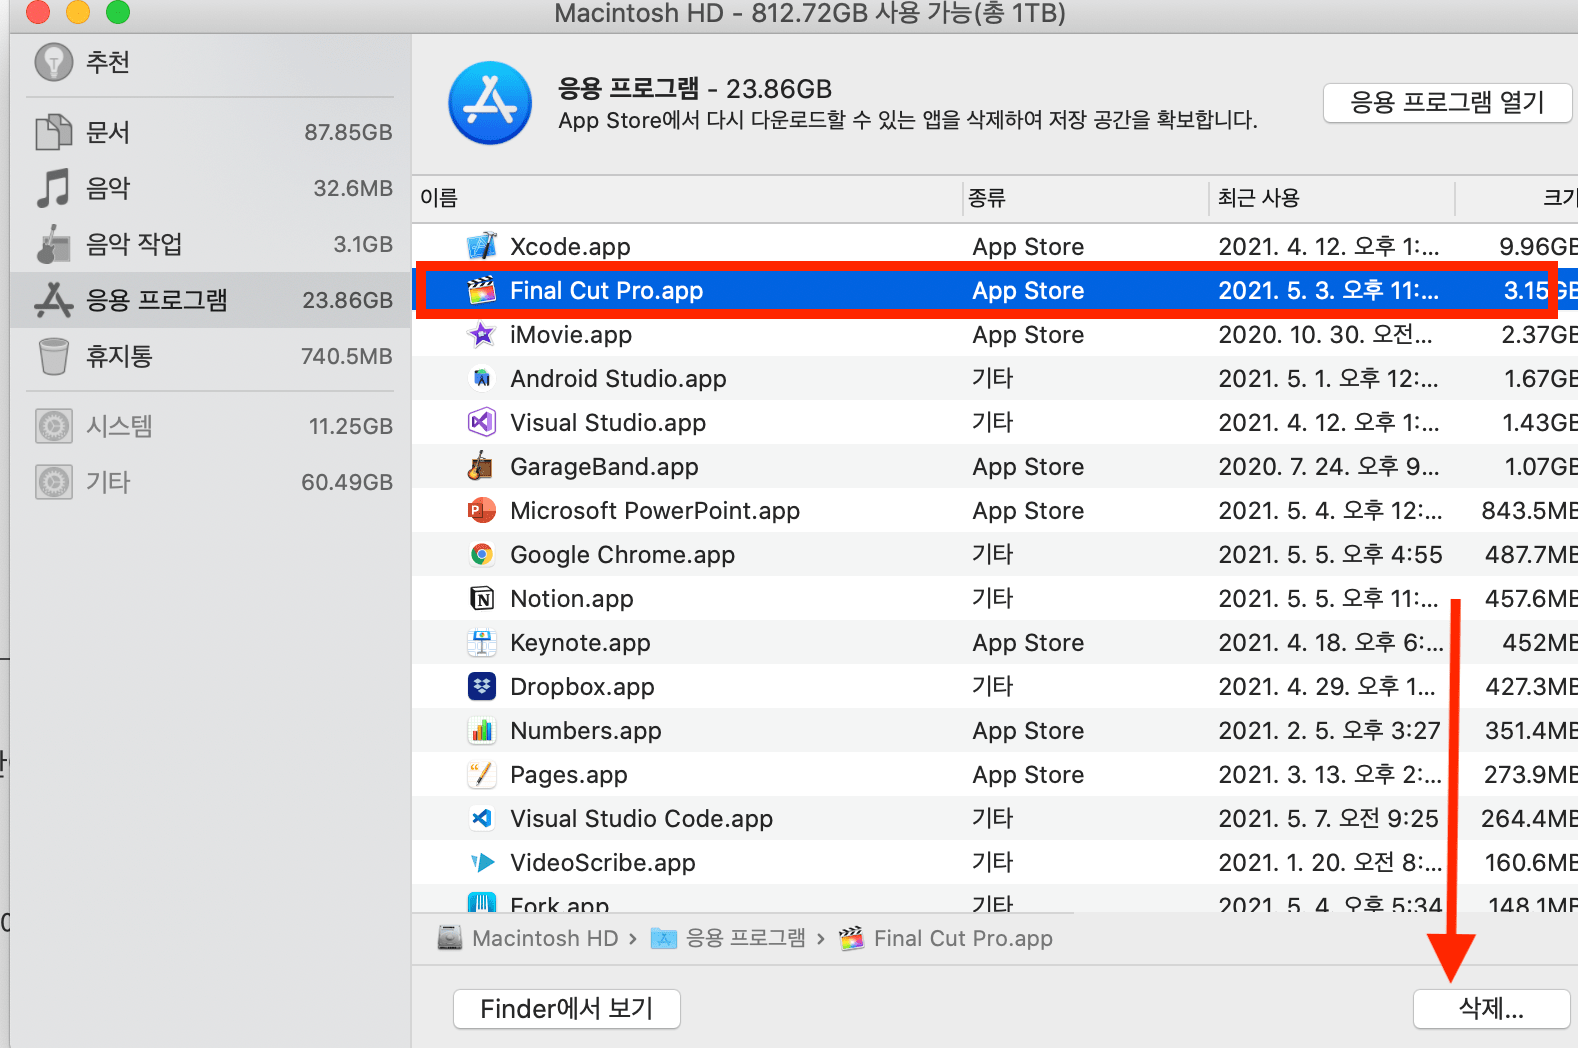Click the 9.96GB size of Xcode

click(1538, 246)
